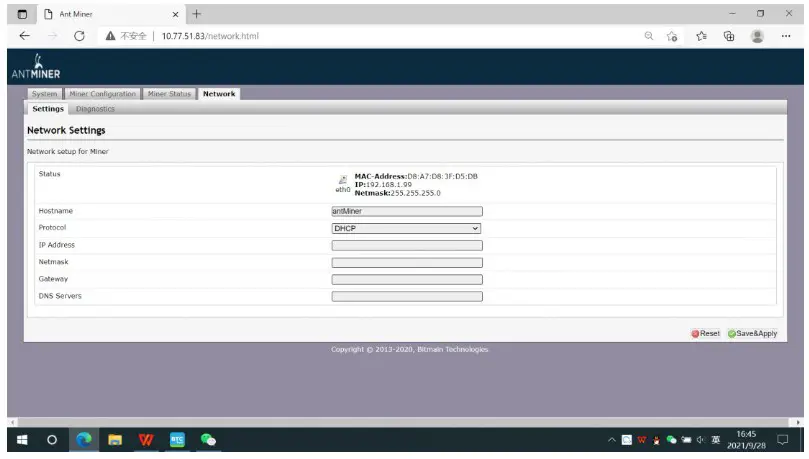Open the tab actions menu icon

click(22, 14)
